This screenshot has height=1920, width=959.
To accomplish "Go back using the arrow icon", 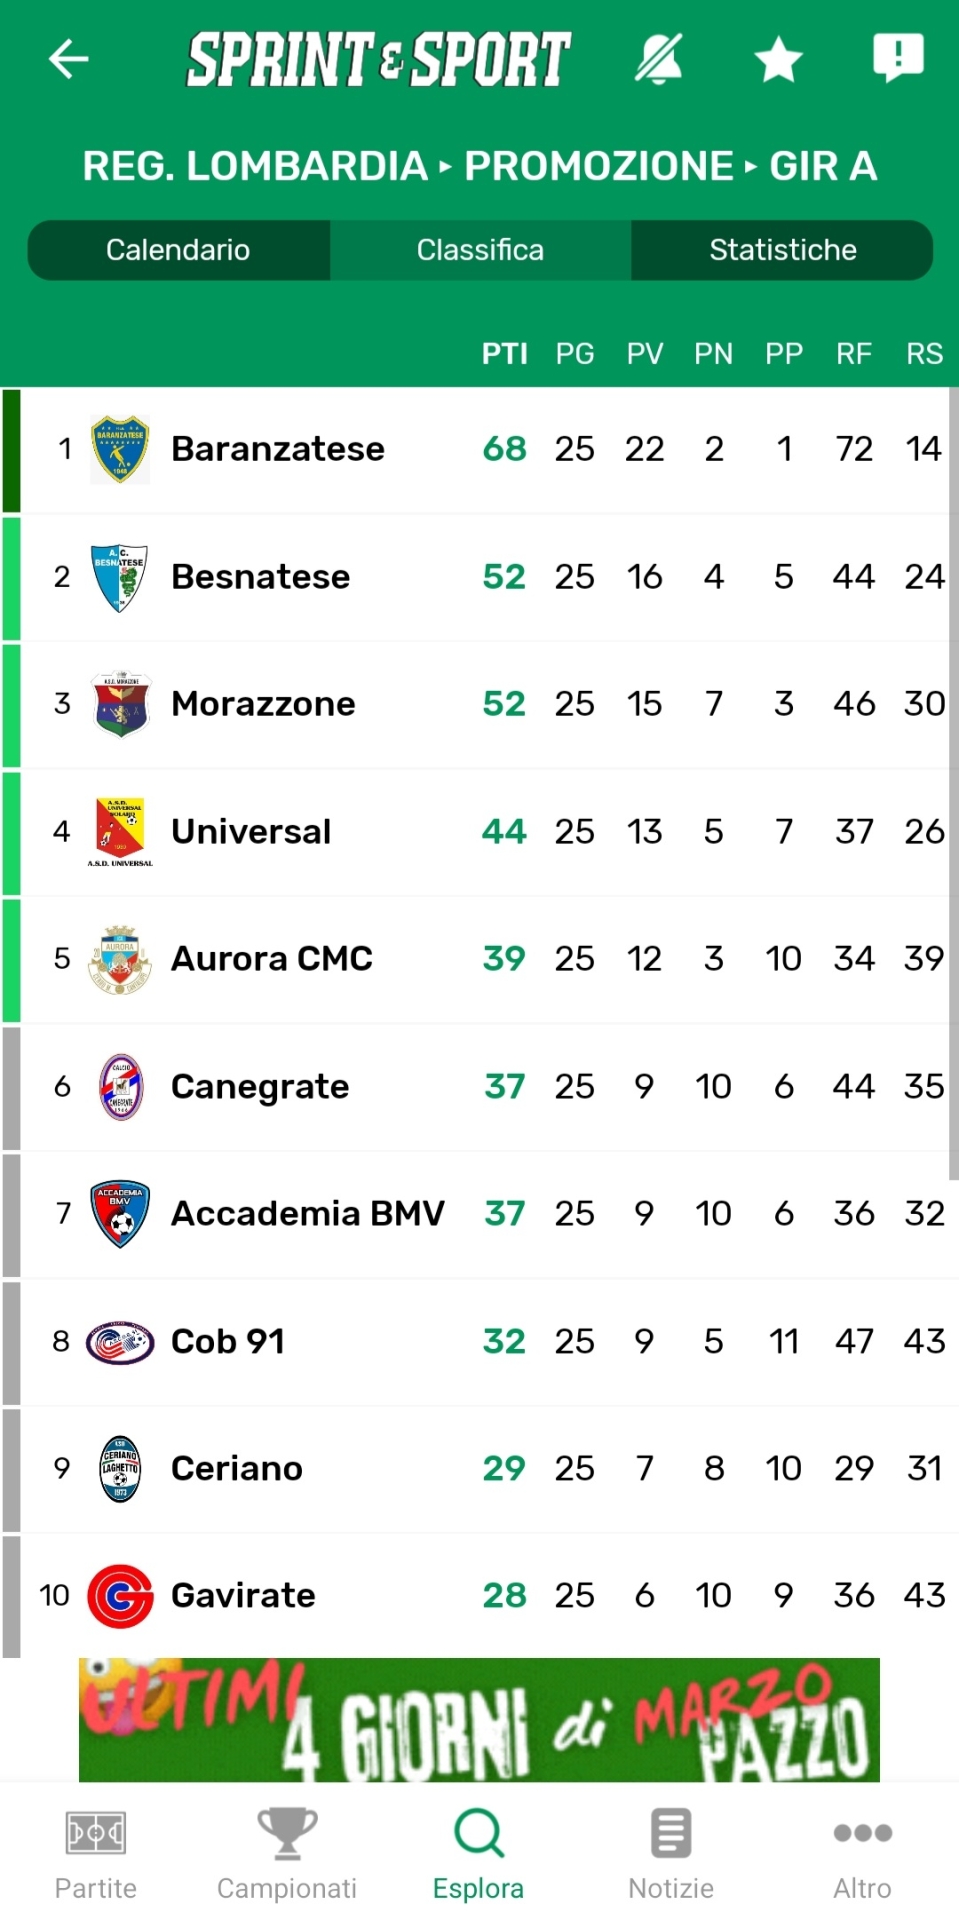I will pyautogui.click(x=69, y=59).
